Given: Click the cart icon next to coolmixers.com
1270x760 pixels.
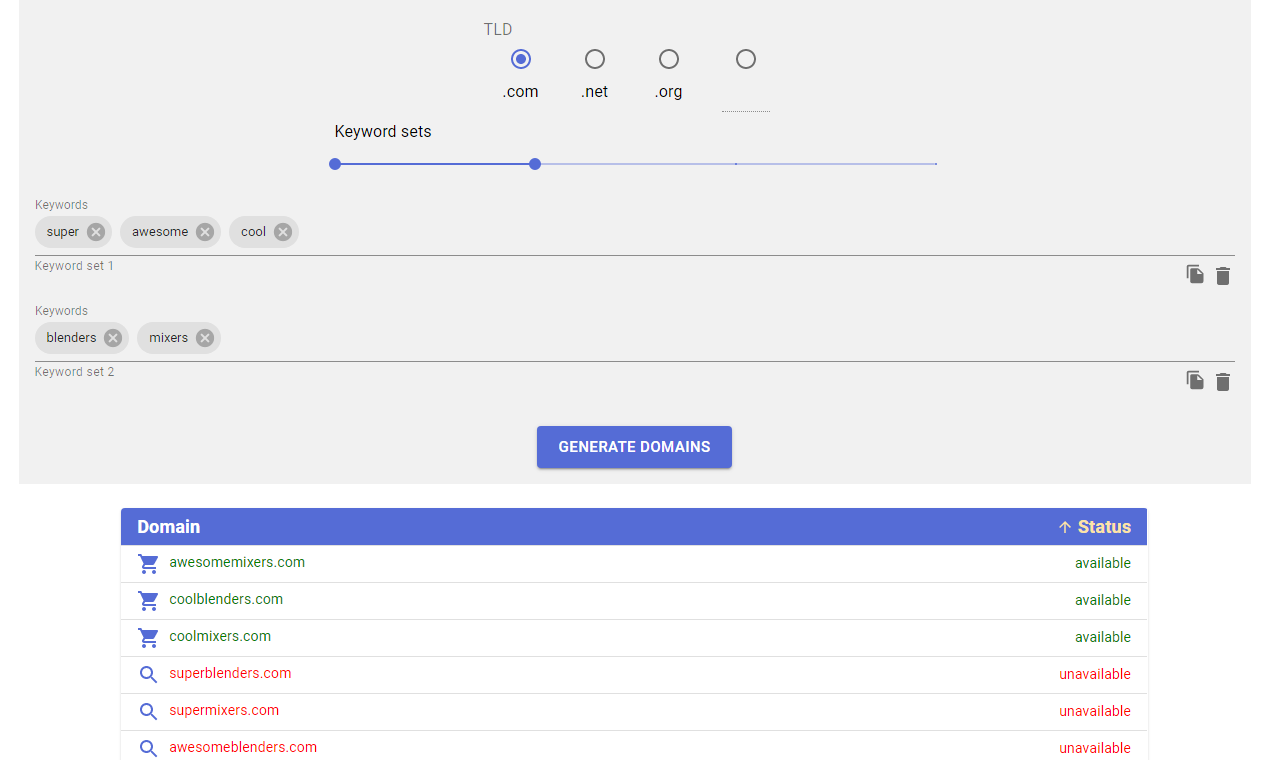Looking at the screenshot, I should 148,637.
